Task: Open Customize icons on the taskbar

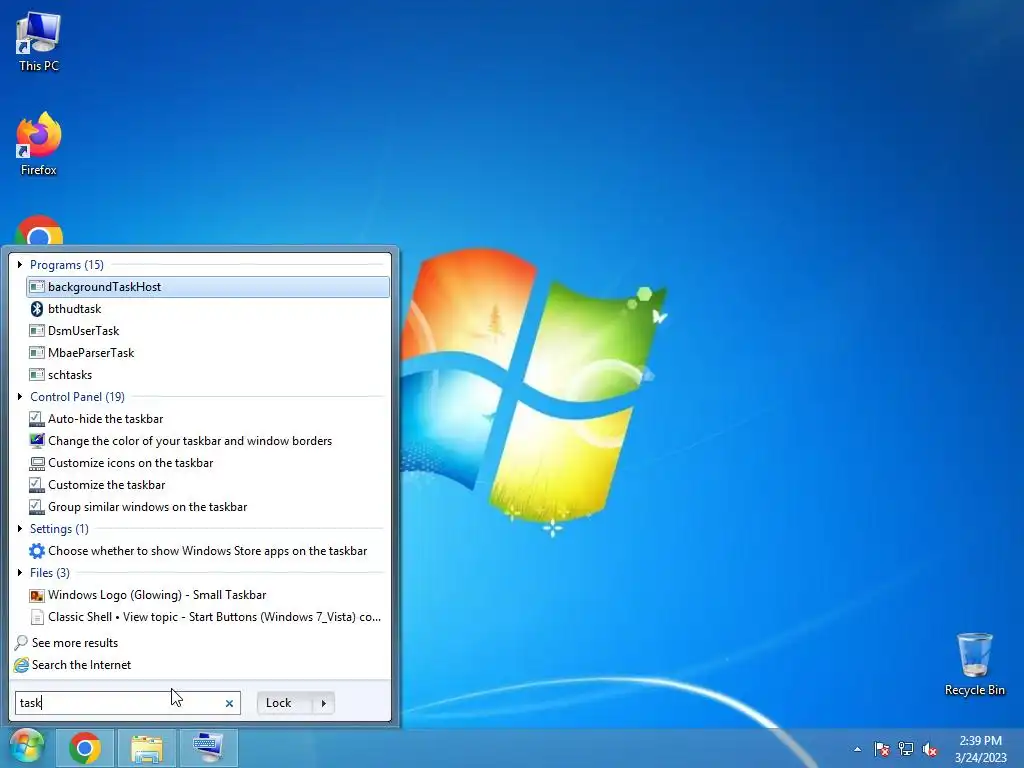Action: (x=208, y=462)
